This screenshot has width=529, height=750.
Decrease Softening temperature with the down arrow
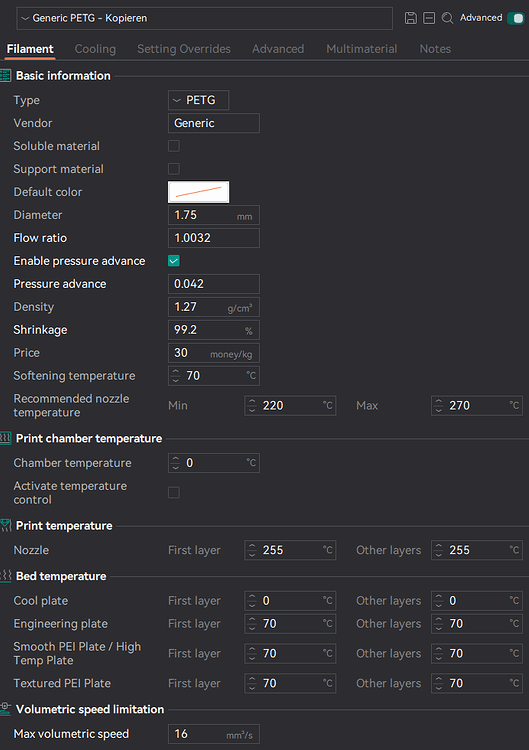click(x=176, y=380)
